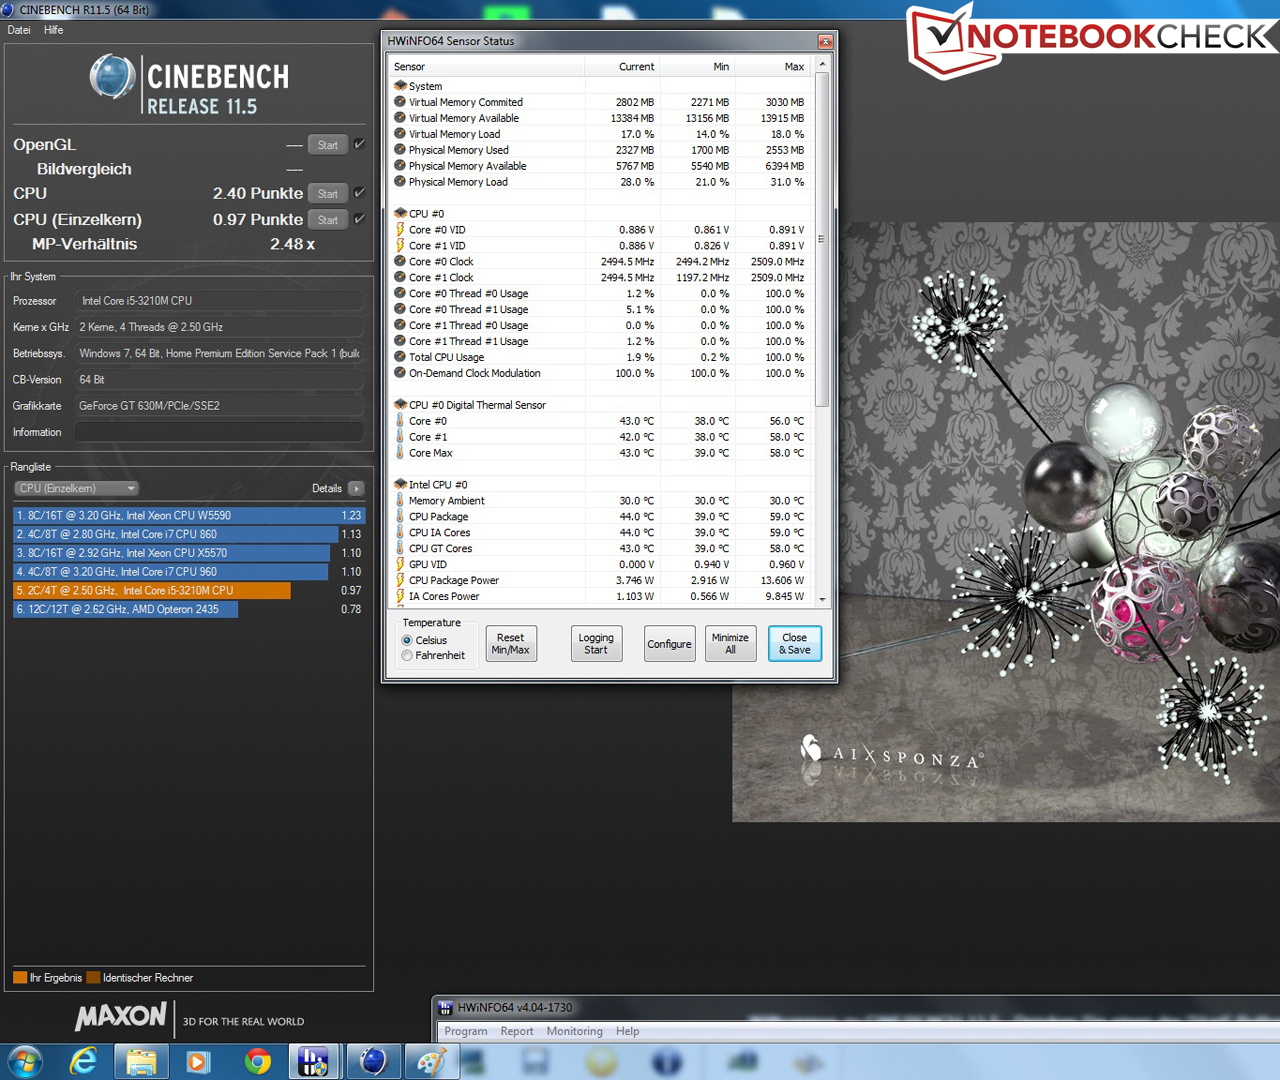Viewport: 1280px width, 1080px height.
Task: Click the CPU #0 Digital Thermal Sensor icon
Action: [x=400, y=405]
